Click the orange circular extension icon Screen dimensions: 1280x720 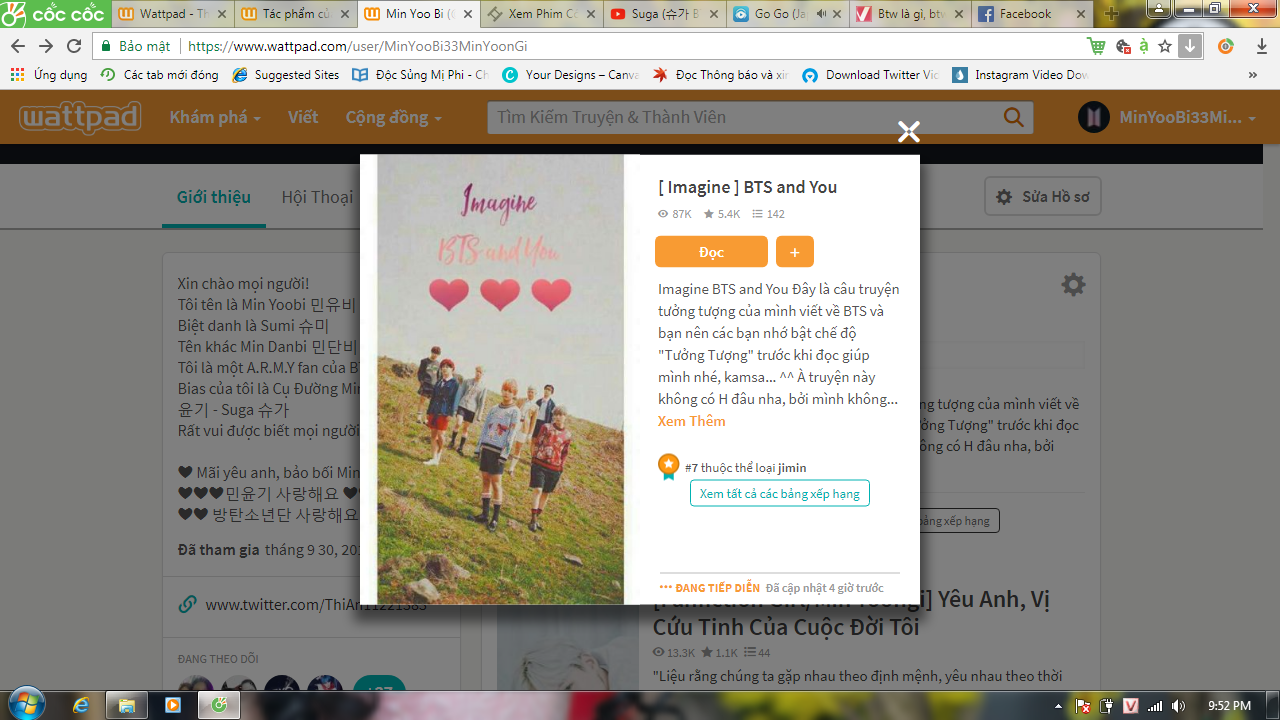1226,46
